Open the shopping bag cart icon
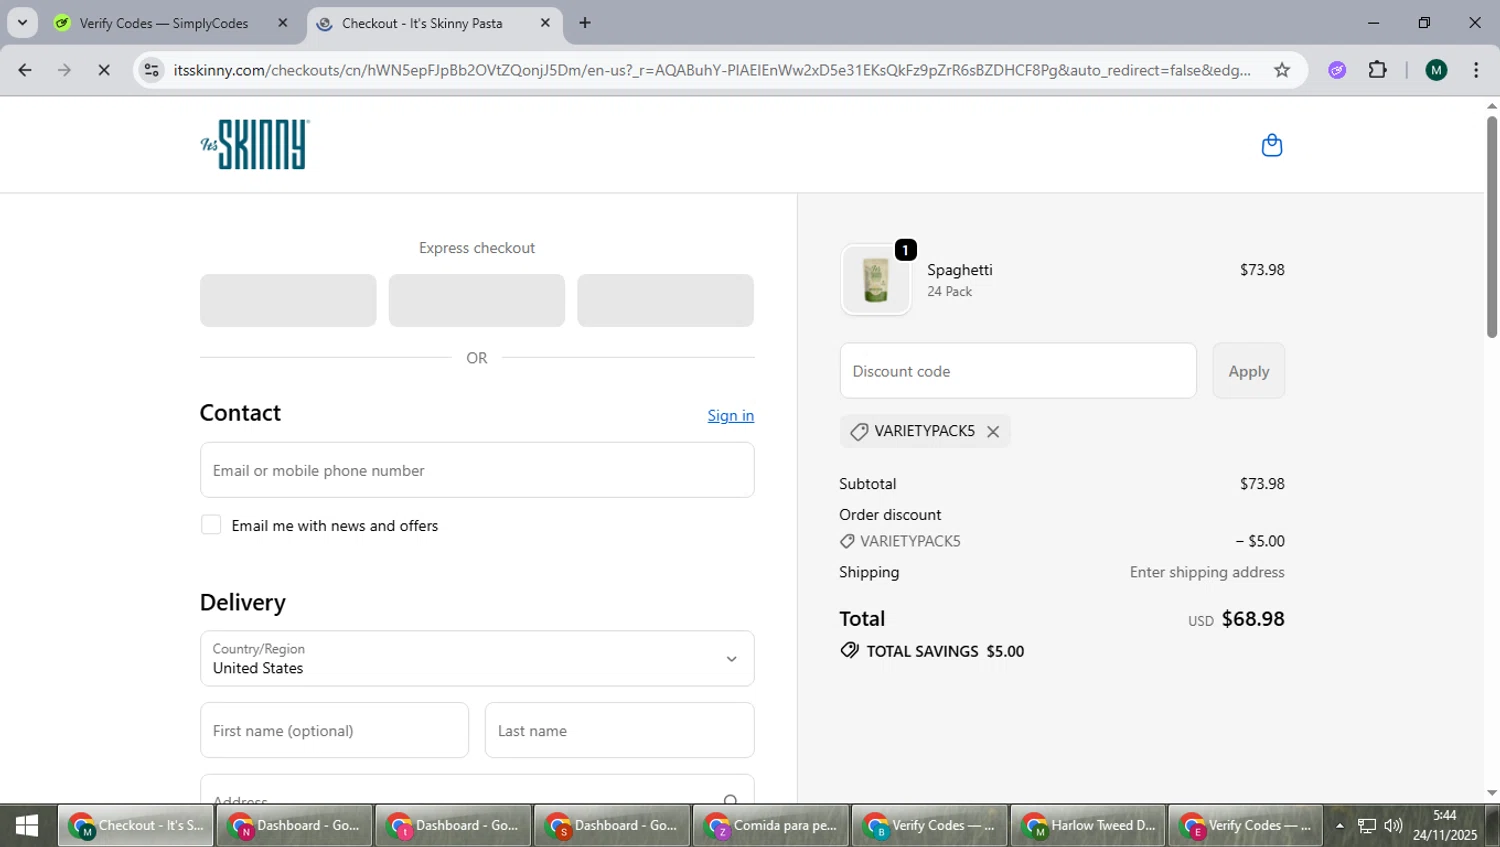The image size is (1500, 847). click(1271, 145)
